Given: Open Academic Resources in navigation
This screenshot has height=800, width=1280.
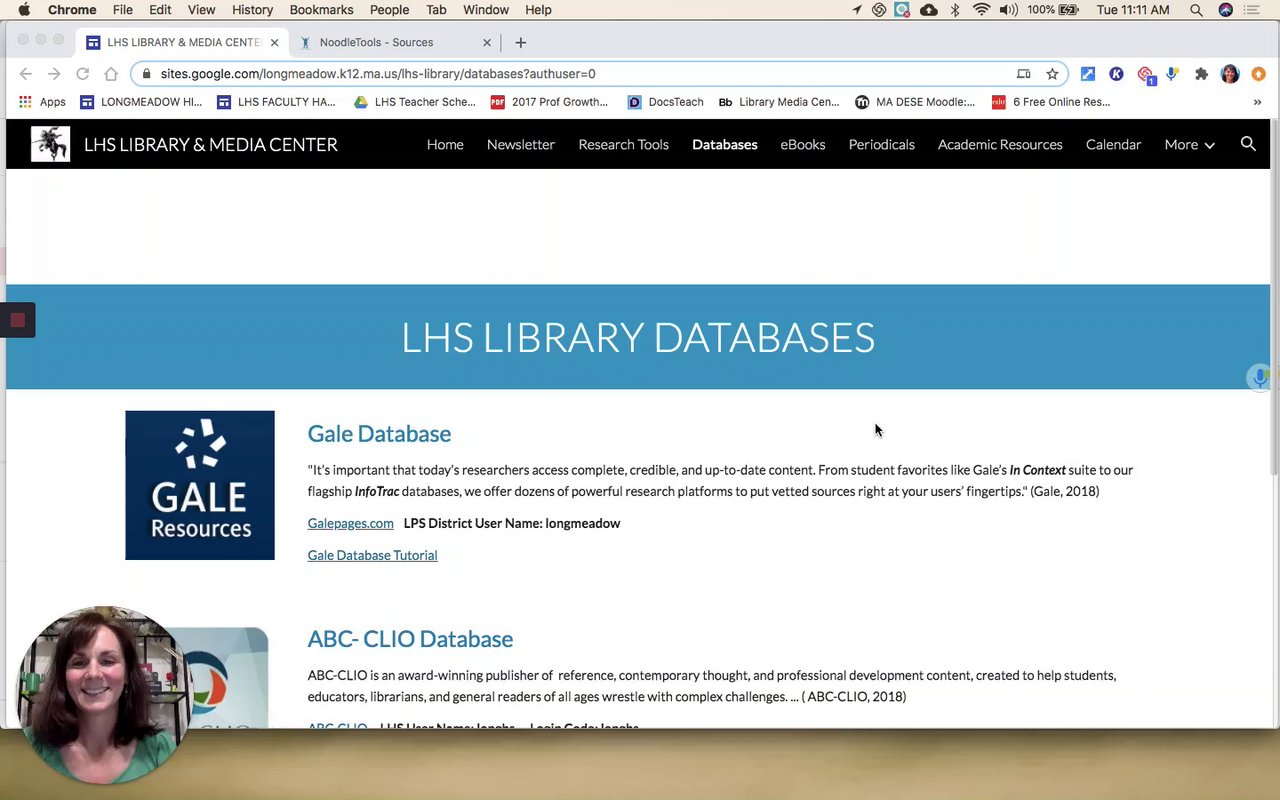Looking at the screenshot, I should tap(1000, 144).
